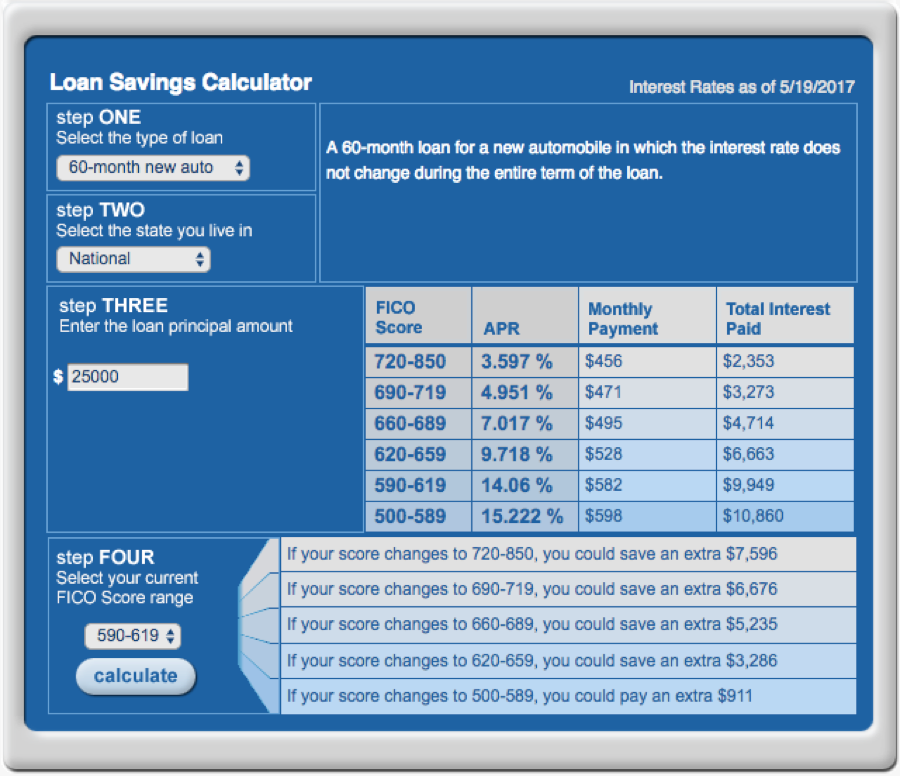Select the 620-659 FICO Score cell
The image size is (900, 777).
[x=418, y=454]
